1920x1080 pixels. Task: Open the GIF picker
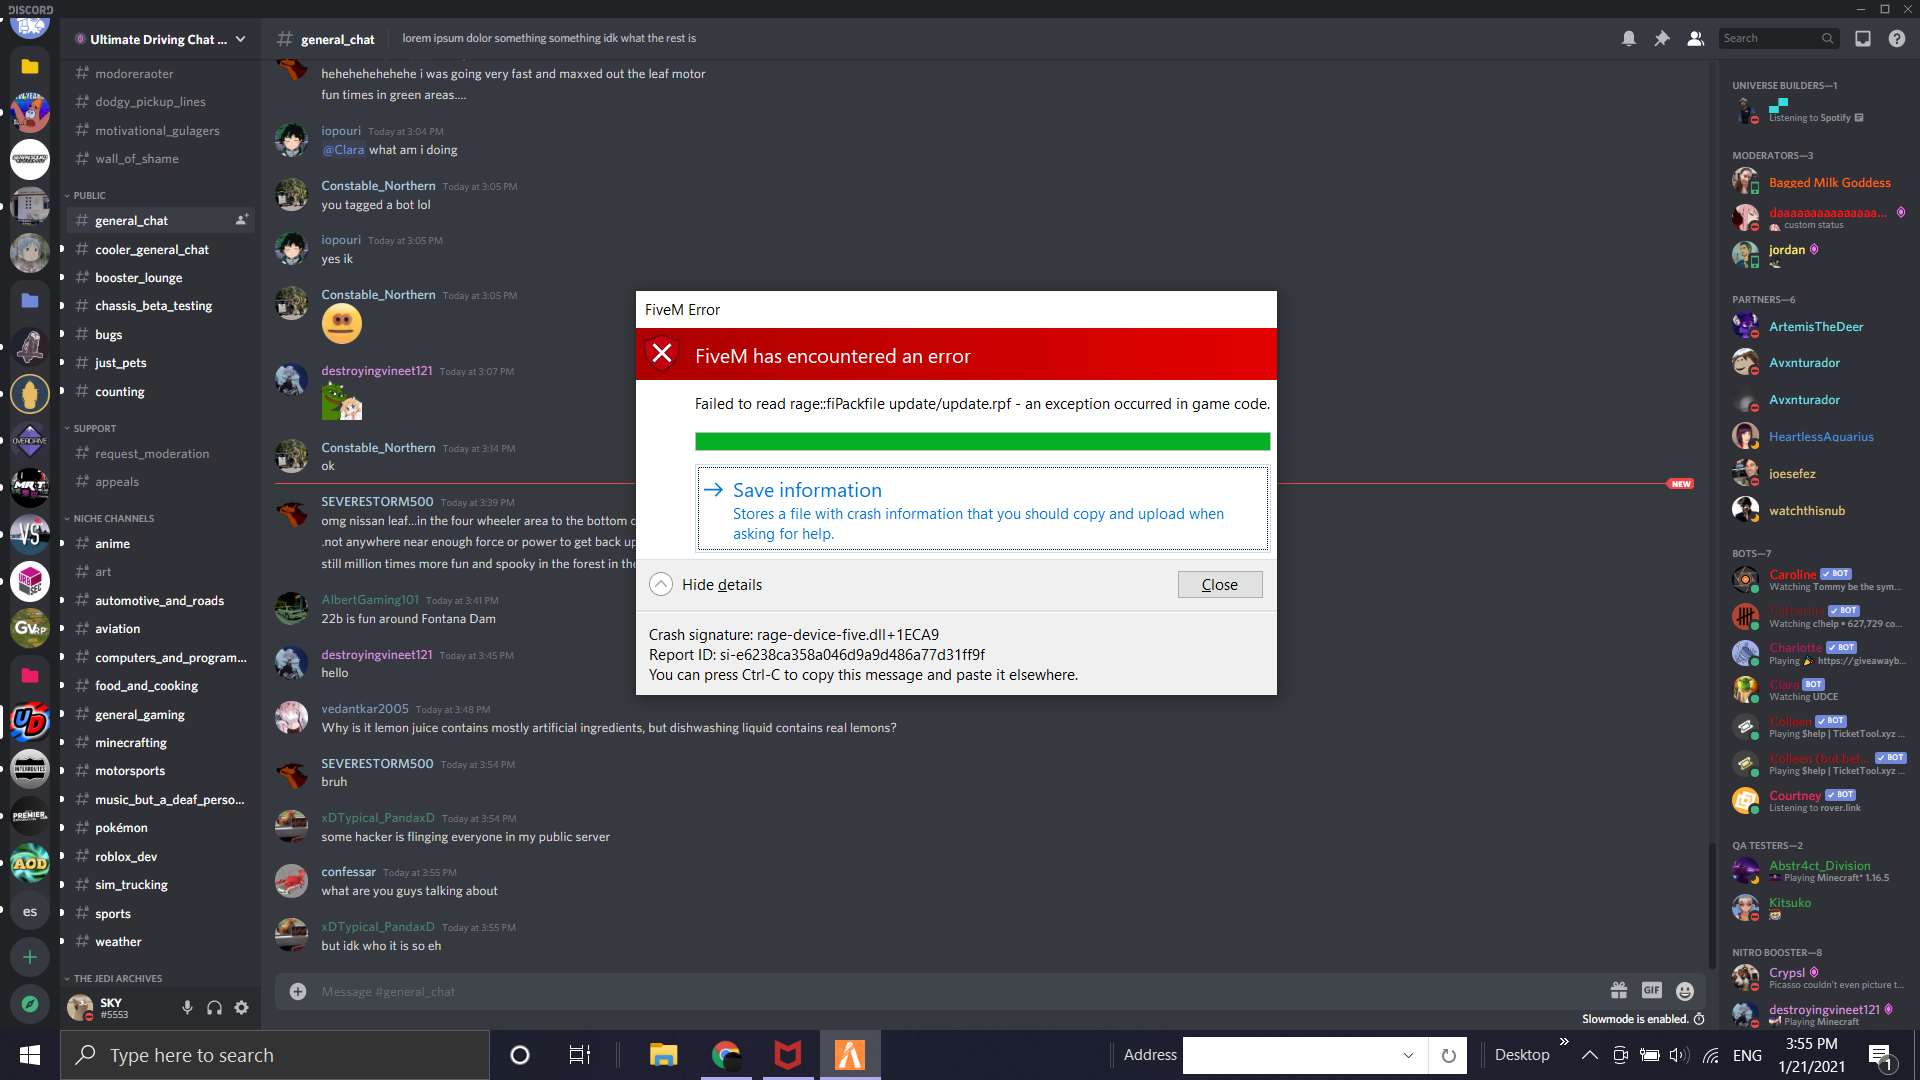tap(1652, 991)
